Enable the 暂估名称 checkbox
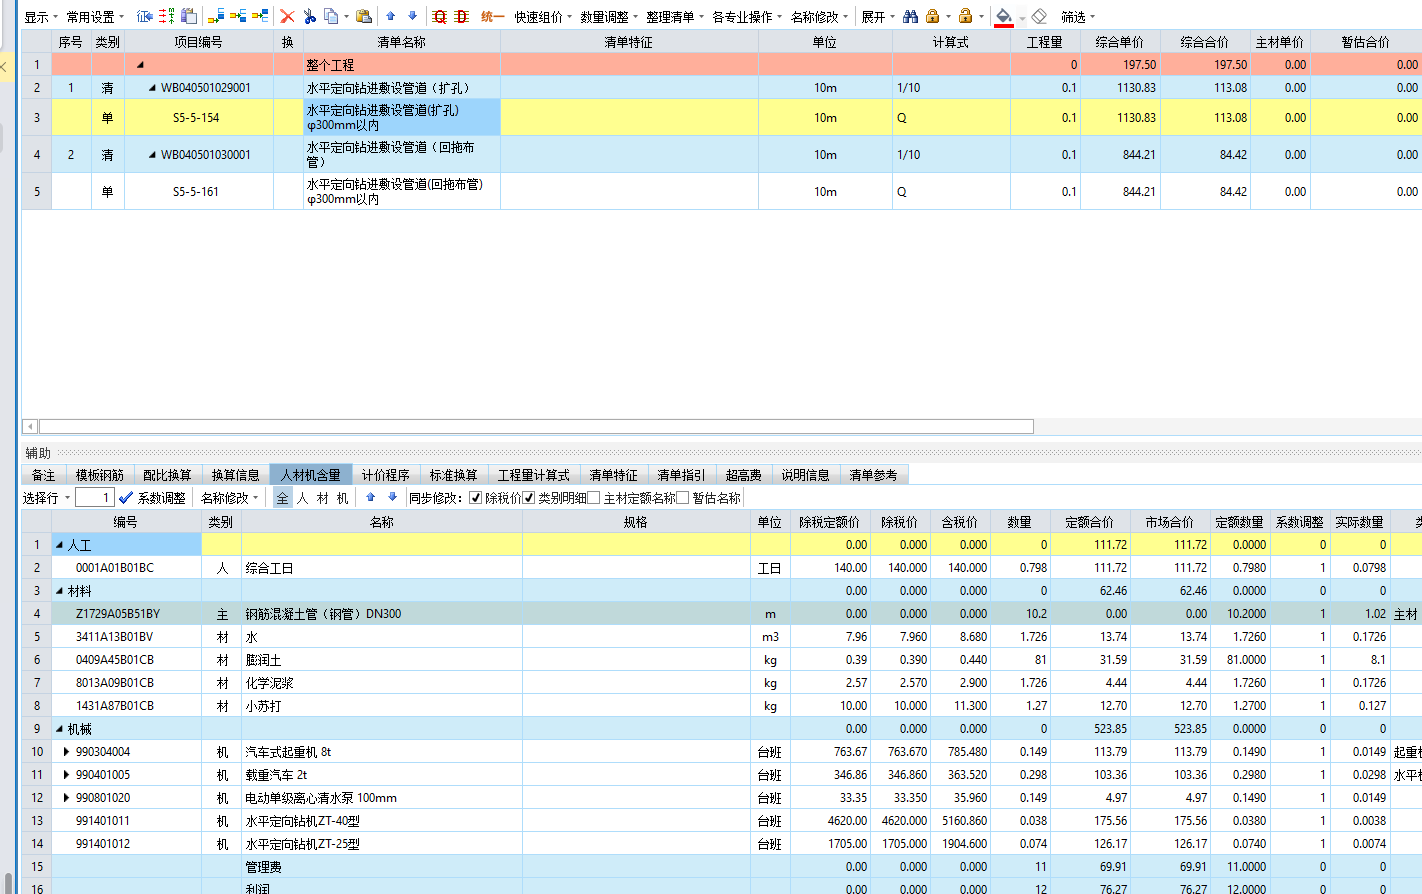The image size is (1422, 894). (x=683, y=497)
